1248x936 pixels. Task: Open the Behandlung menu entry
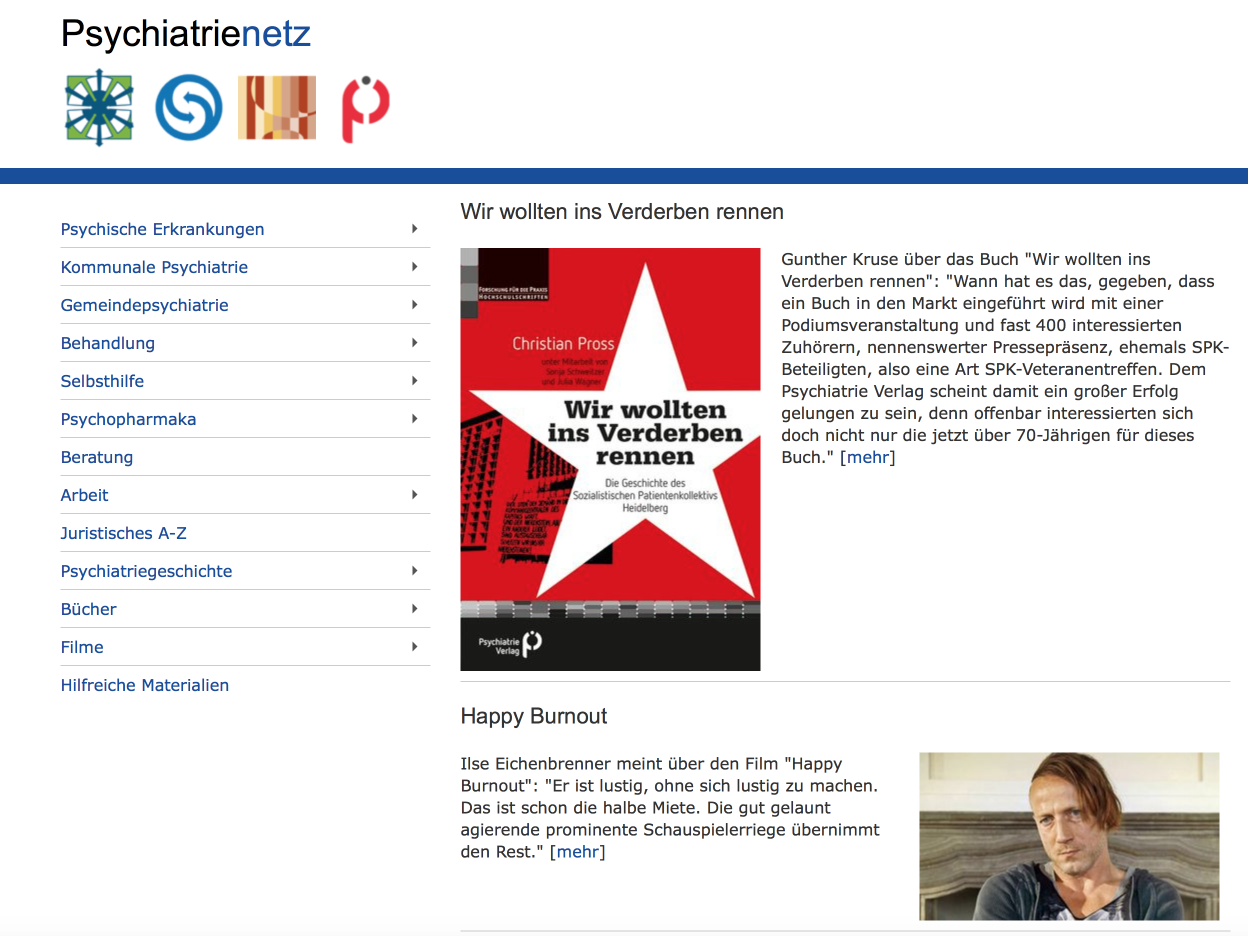(x=108, y=343)
